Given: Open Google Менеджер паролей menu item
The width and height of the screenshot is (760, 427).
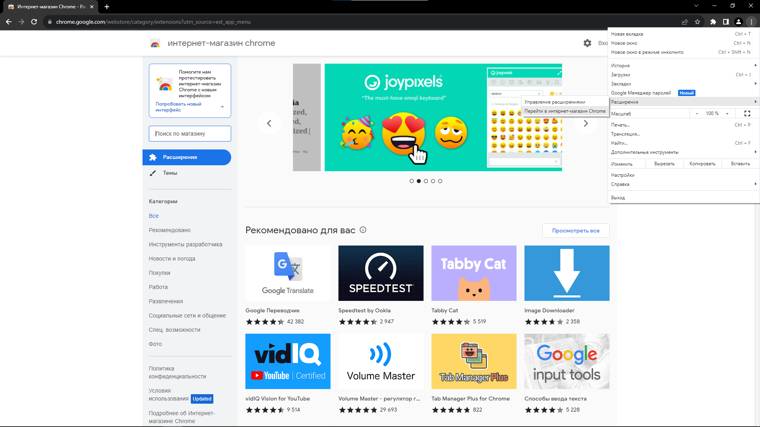Looking at the screenshot, I should (x=683, y=93).
